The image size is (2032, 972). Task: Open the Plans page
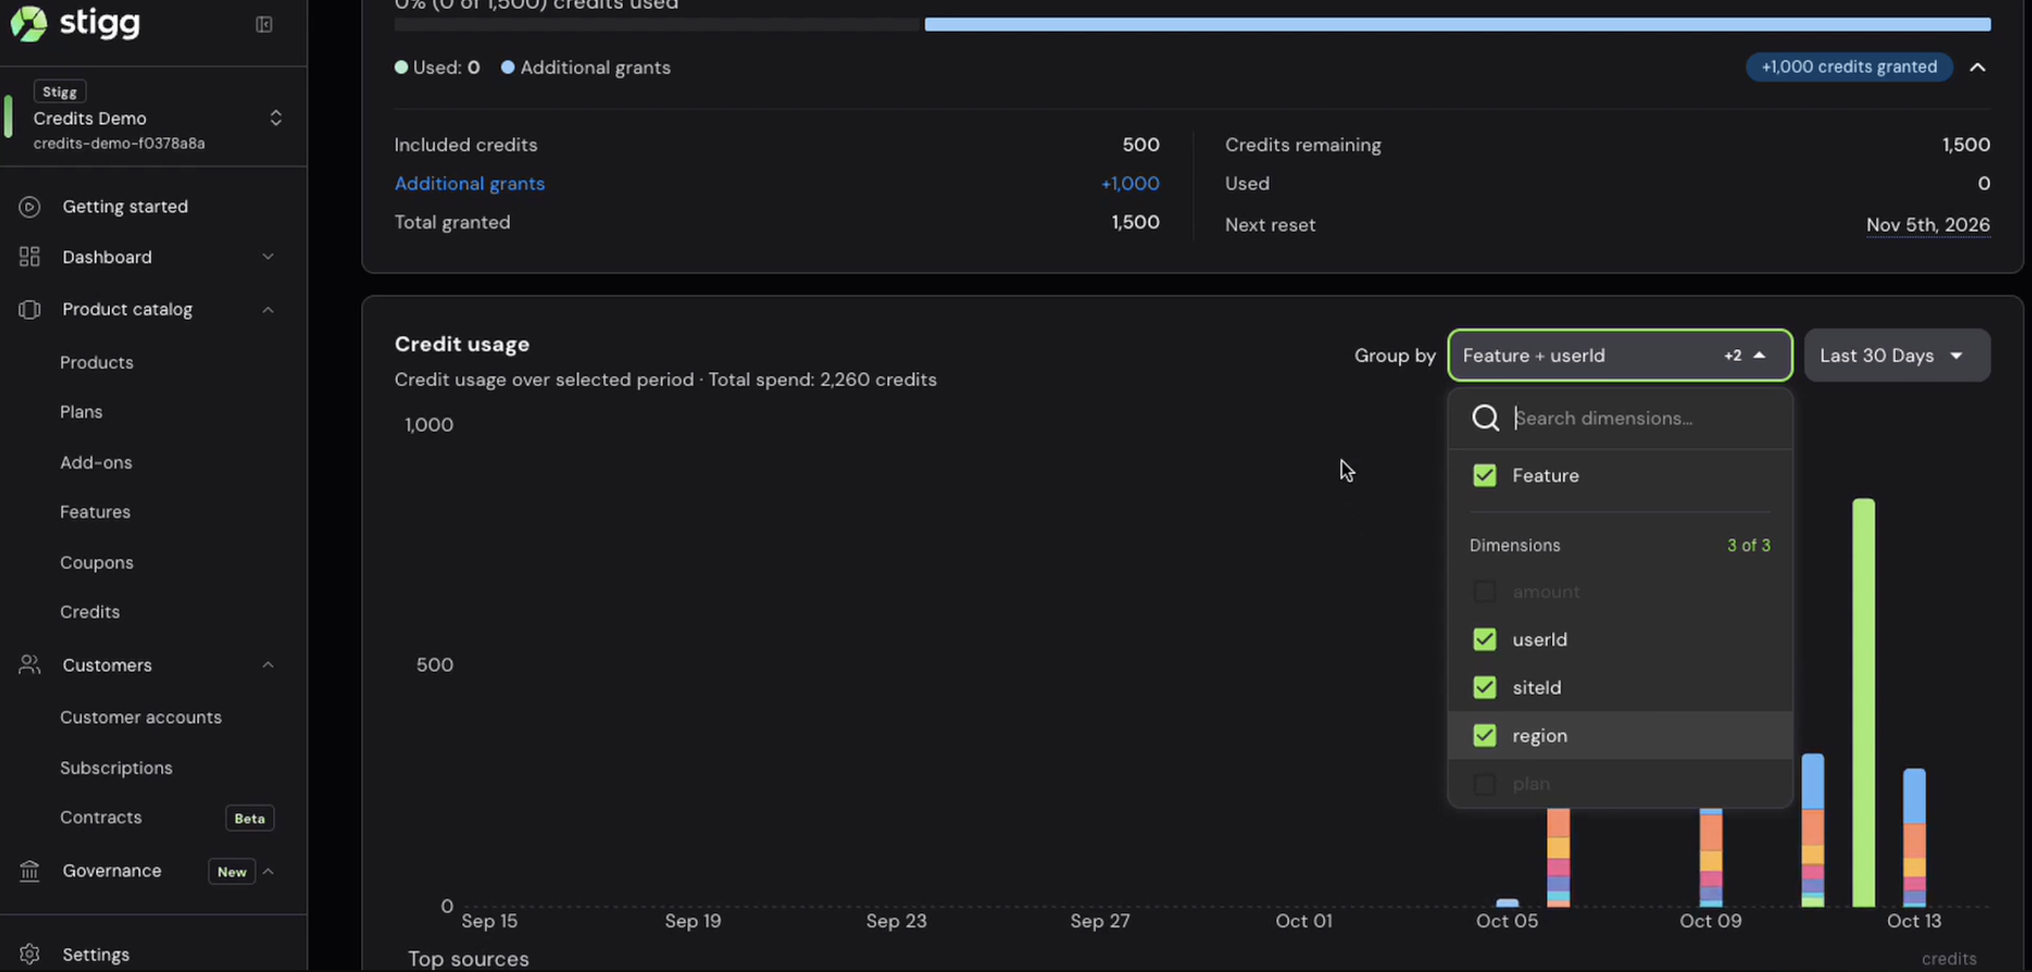(x=81, y=412)
